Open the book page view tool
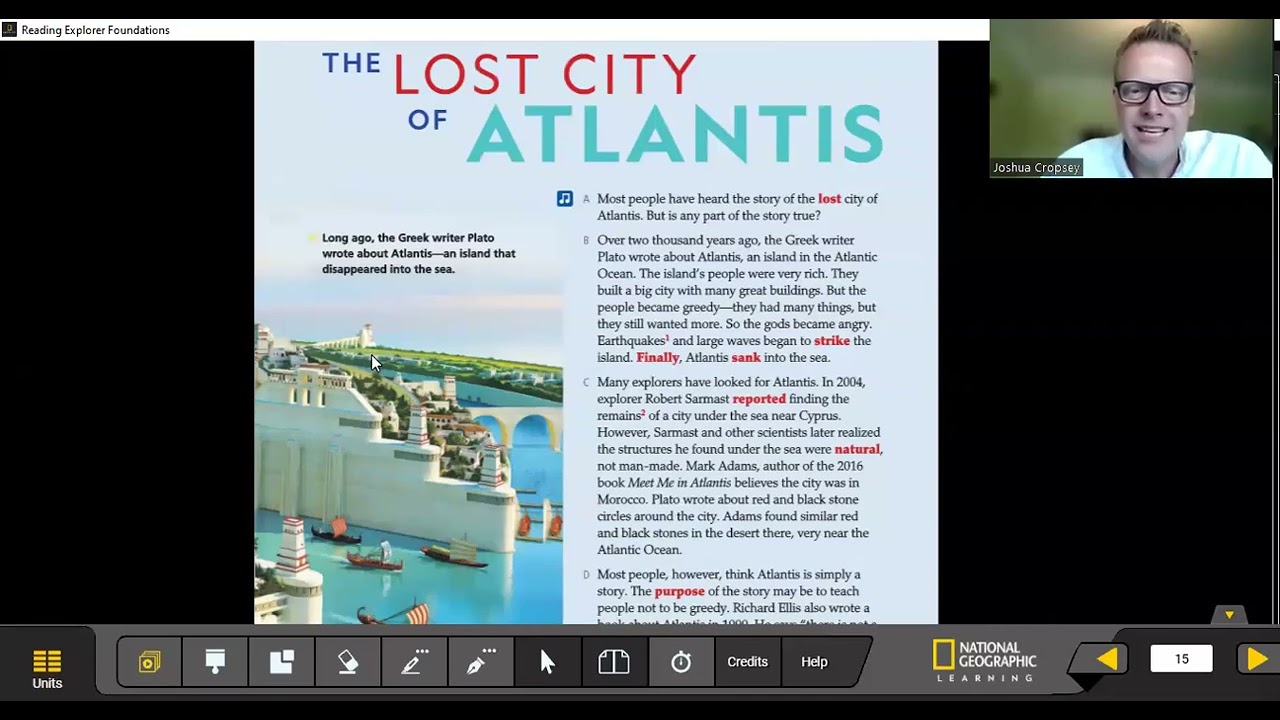The image size is (1280, 720). coord(614,662)
